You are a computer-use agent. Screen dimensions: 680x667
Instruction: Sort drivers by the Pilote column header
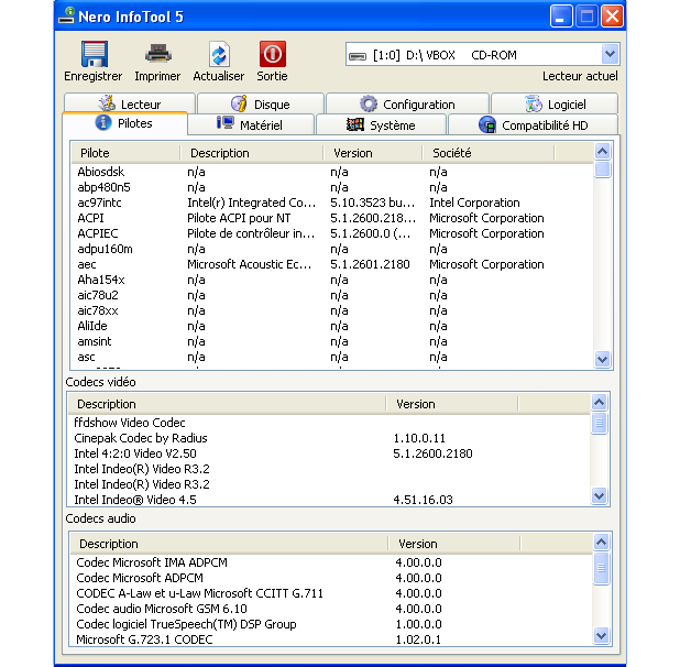[x=125, y=153]
